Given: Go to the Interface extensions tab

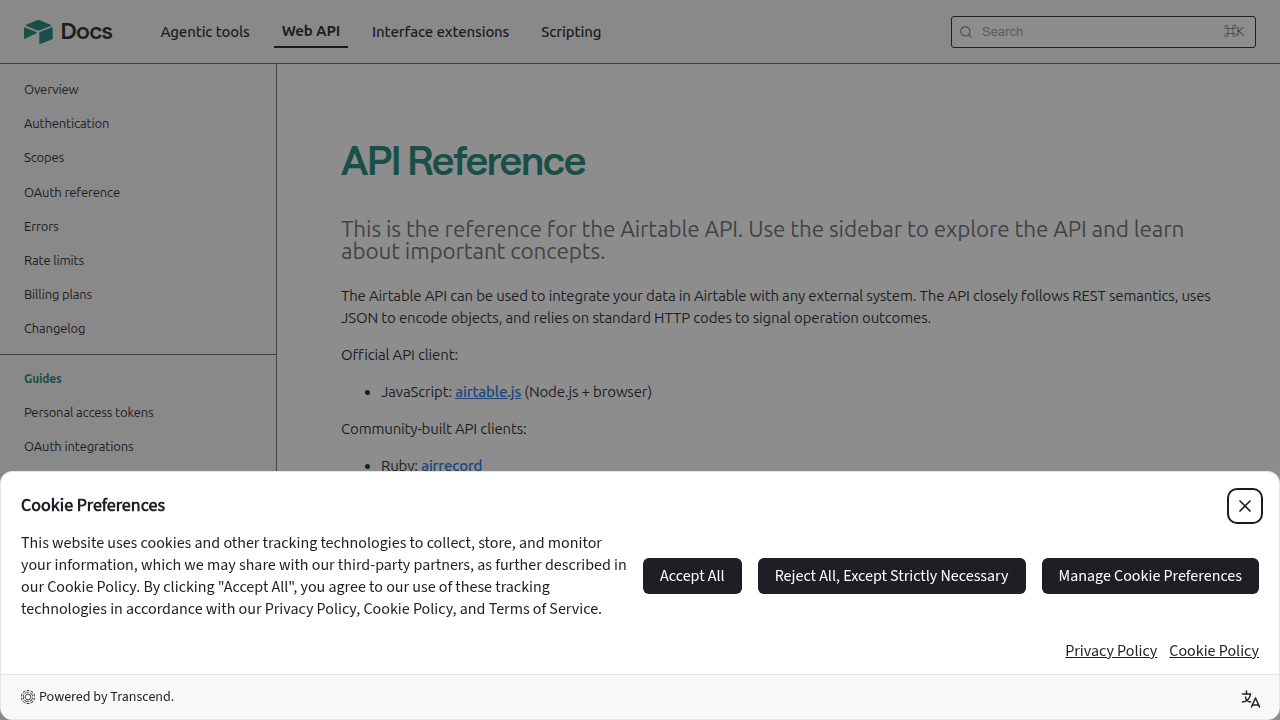Looking at the screenshot, I should [x=440, y=32].
